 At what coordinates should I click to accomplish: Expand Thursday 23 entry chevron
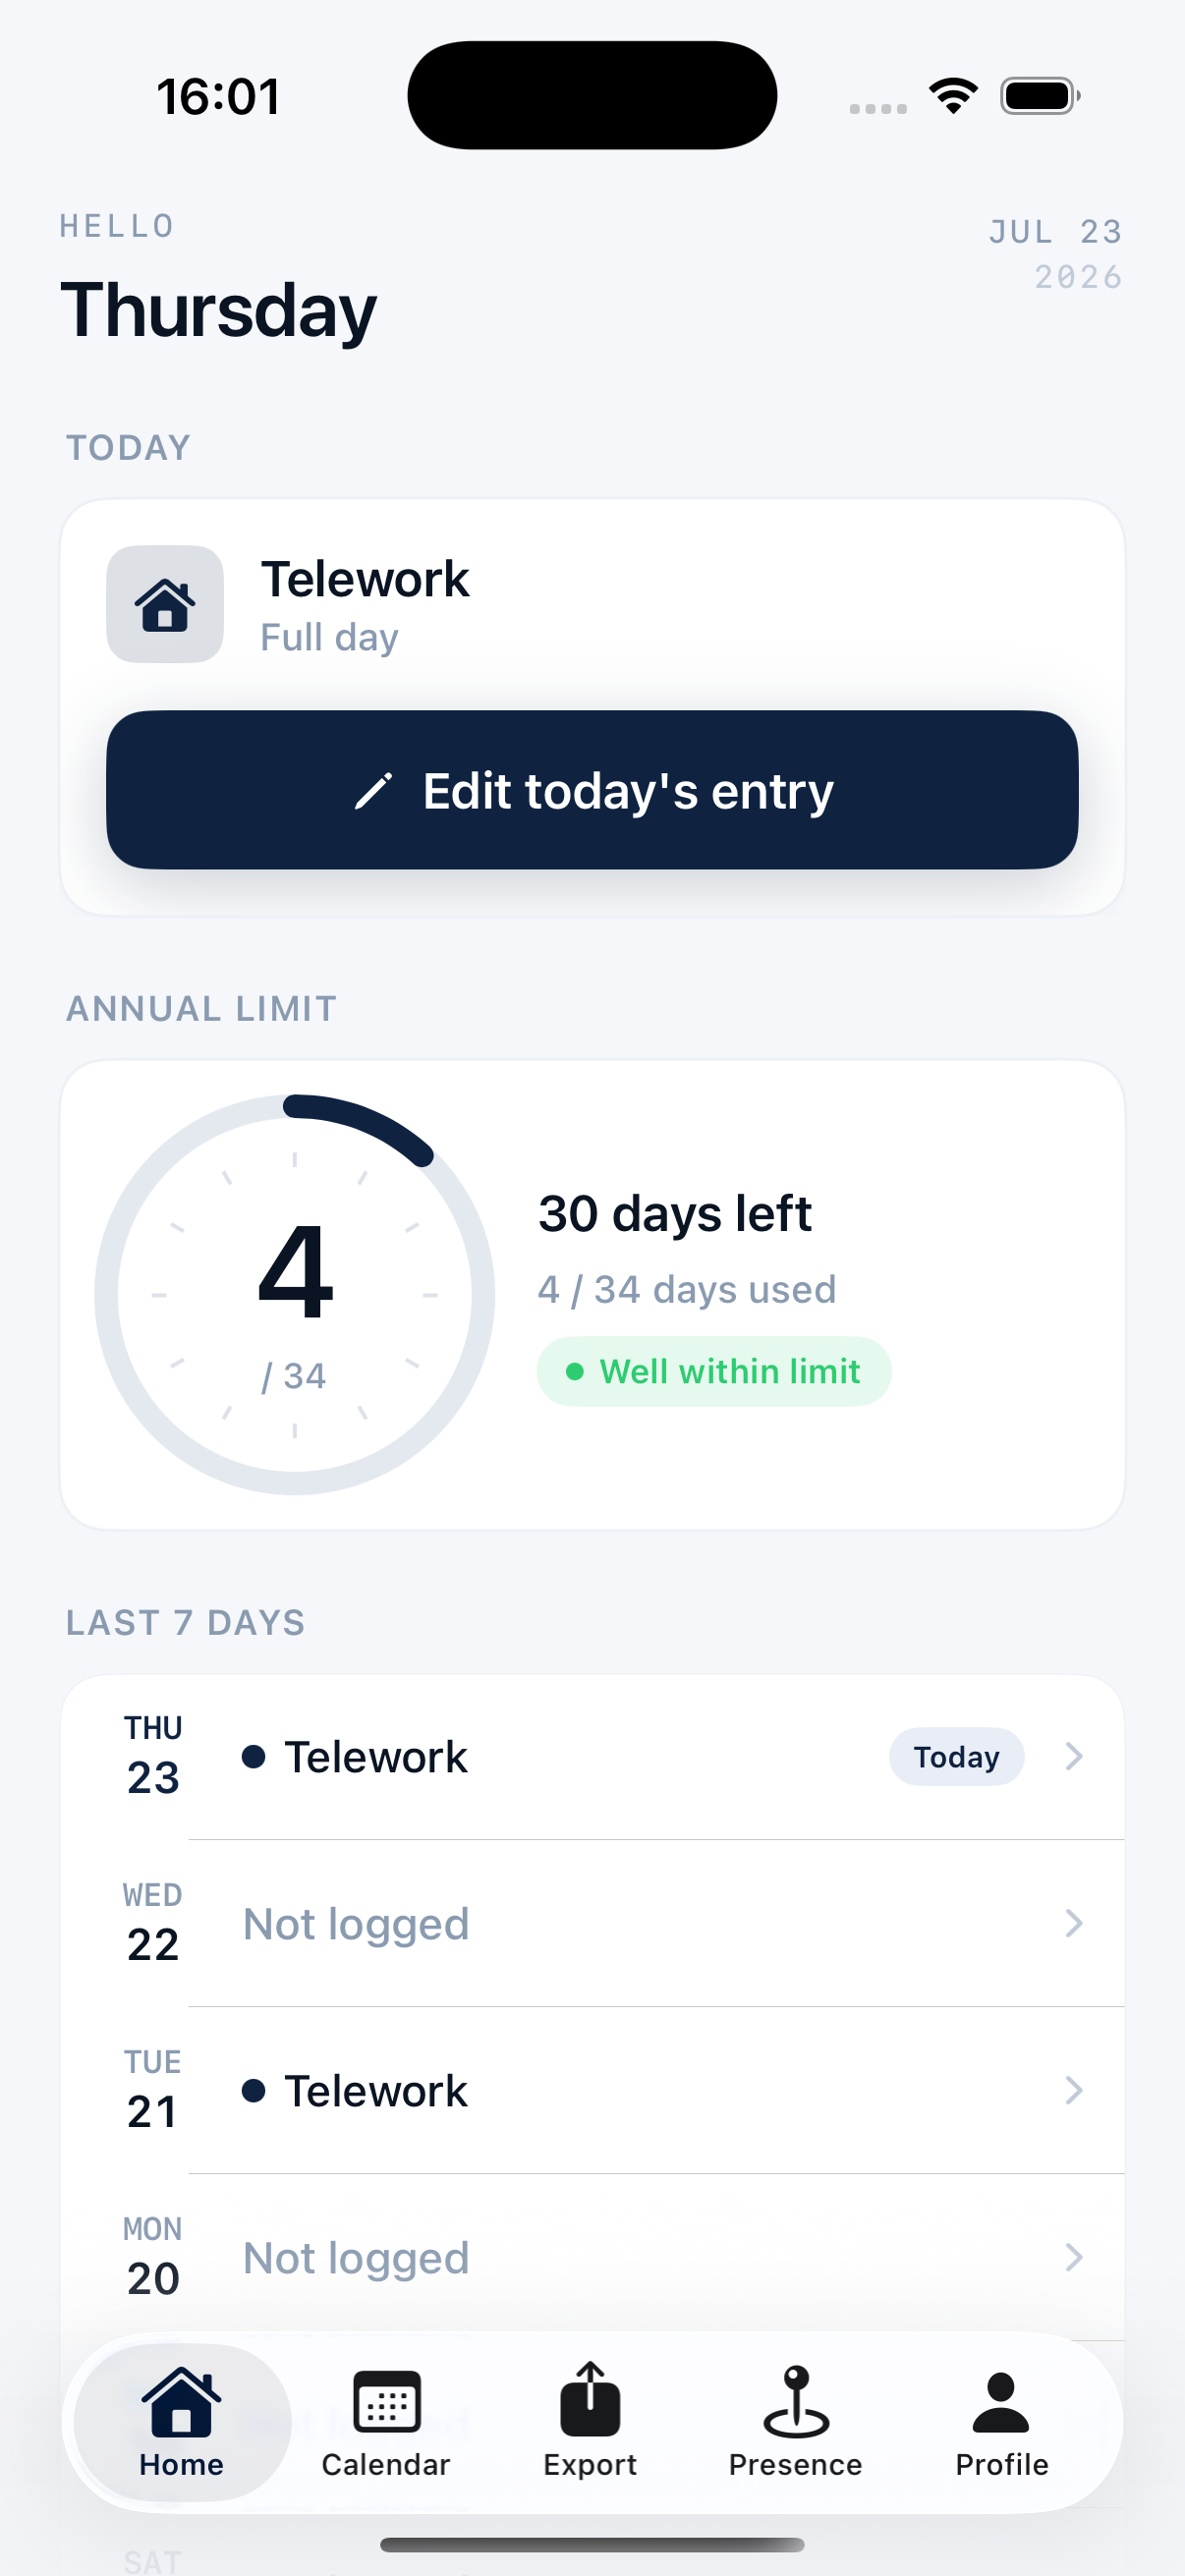(1074, 1756)
